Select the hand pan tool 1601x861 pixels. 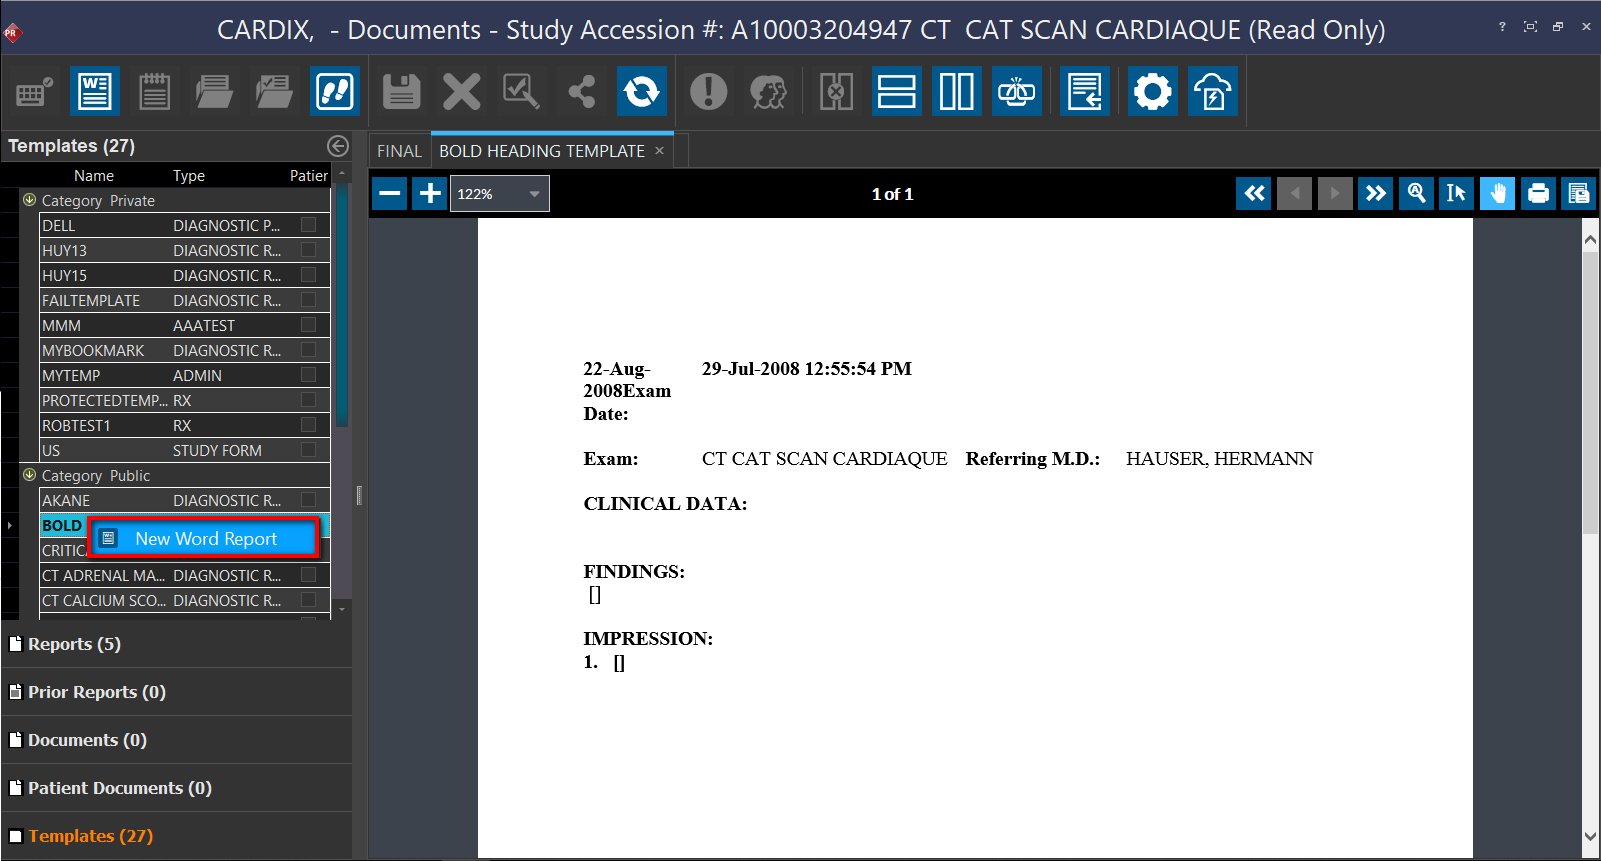pos(1497,193)
